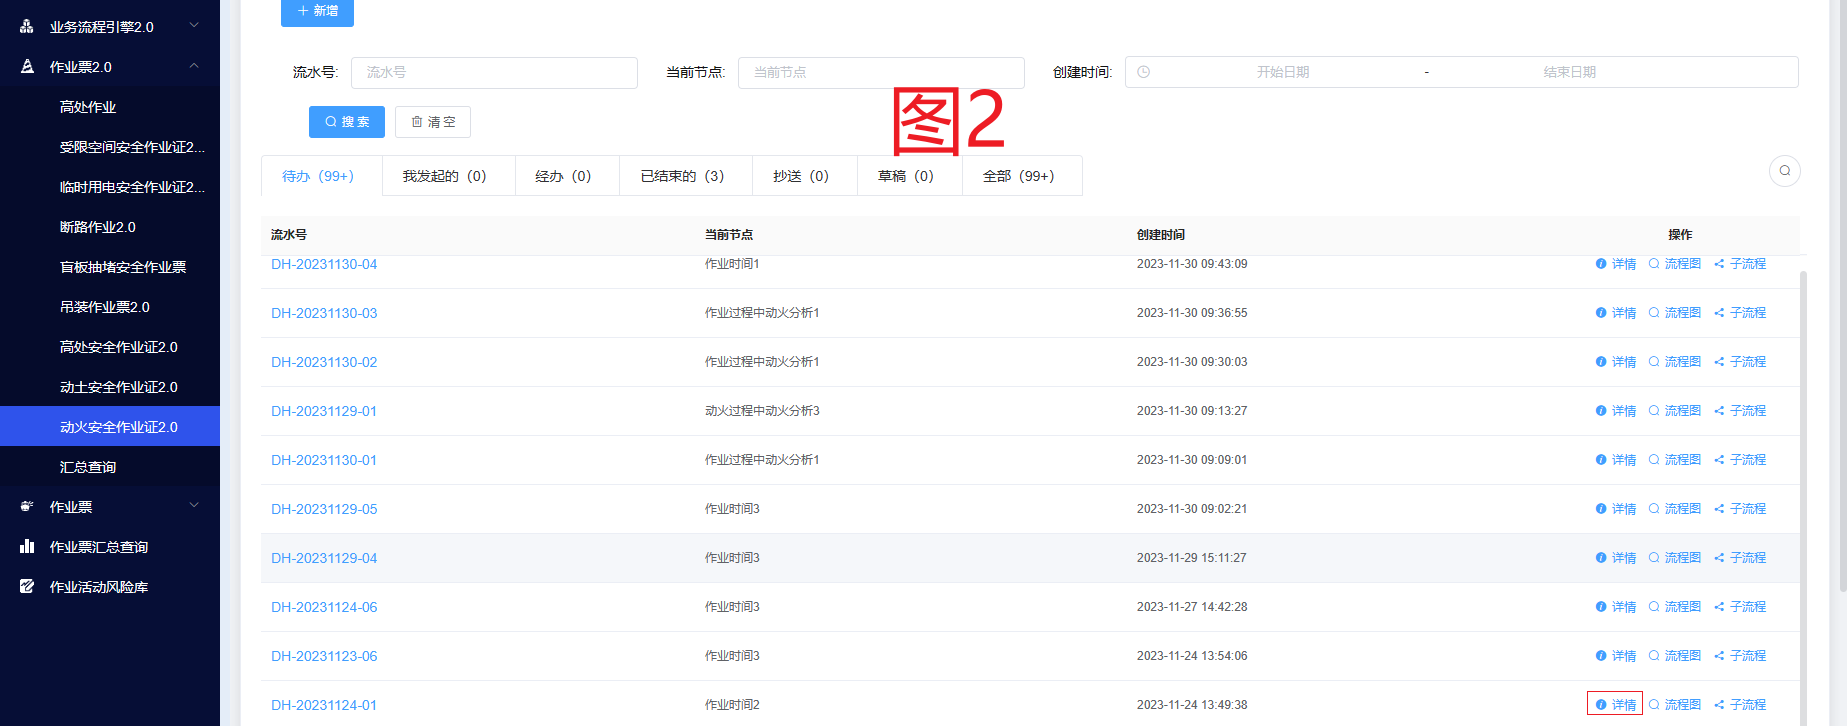The width and height of the screenshot is (1847, 726).
Task: View 流程图 for DH-20231124-06
Action: pos(1675,607)
